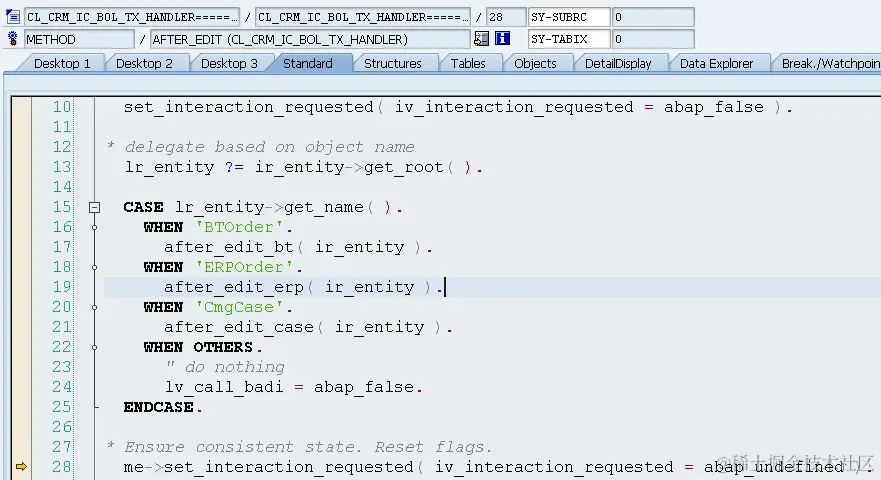The height and width of the screenshot is (480, 881).
Task: Set breakpoint in margin at line 19
Action: point(21,287)
